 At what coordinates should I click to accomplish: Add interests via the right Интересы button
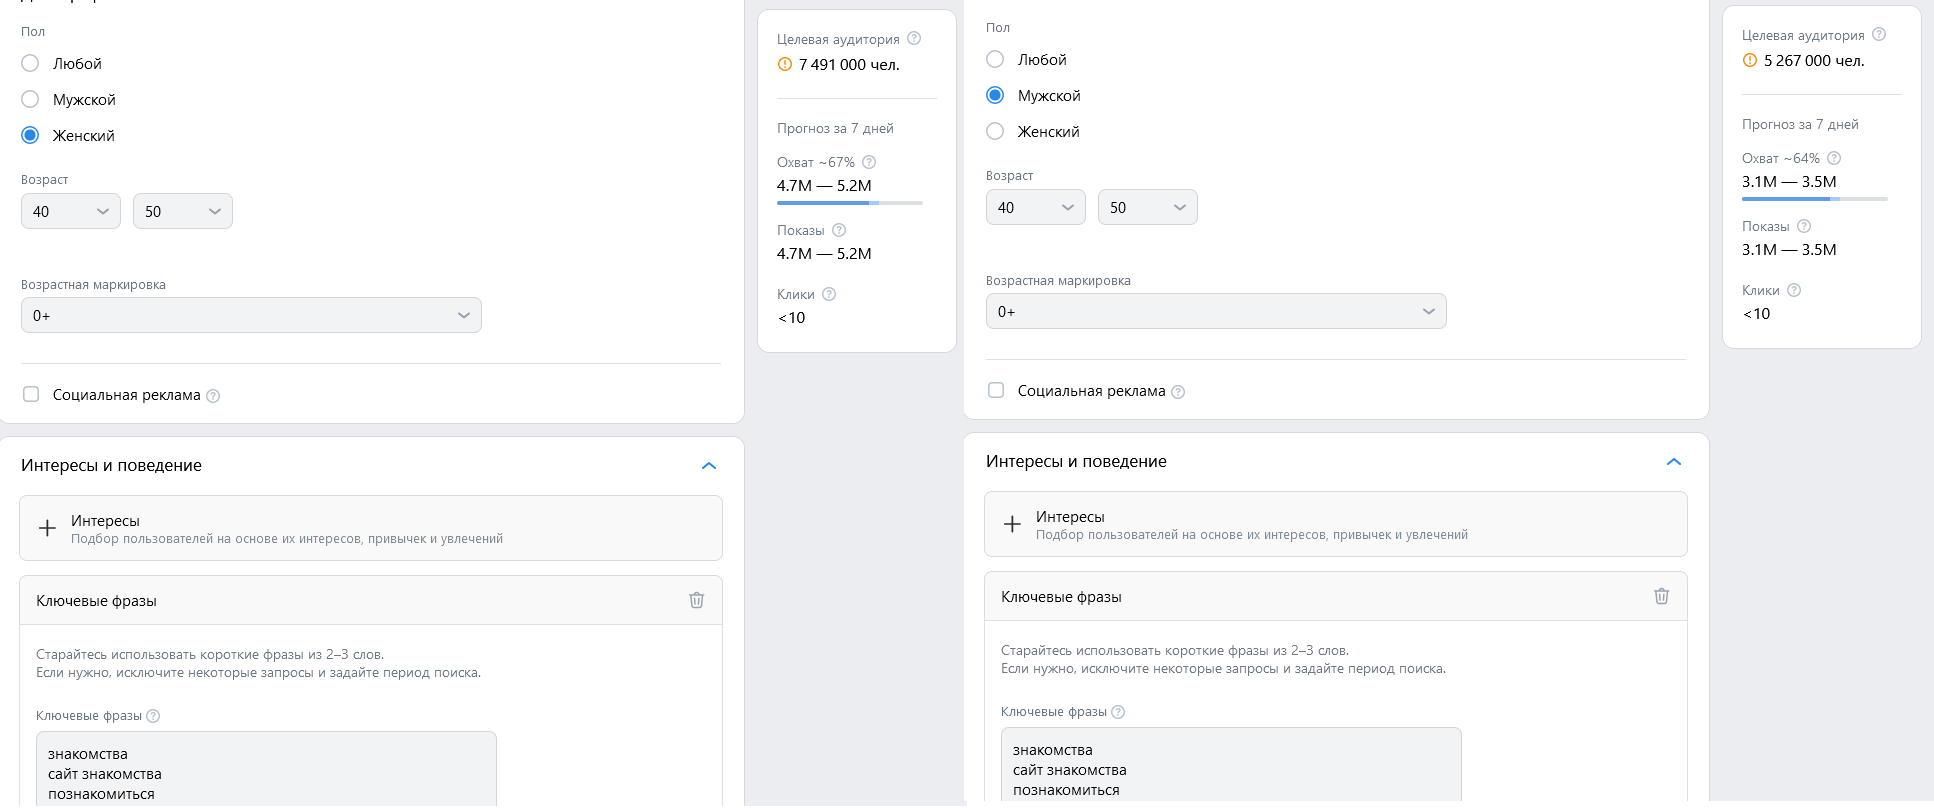point(1335,524)
